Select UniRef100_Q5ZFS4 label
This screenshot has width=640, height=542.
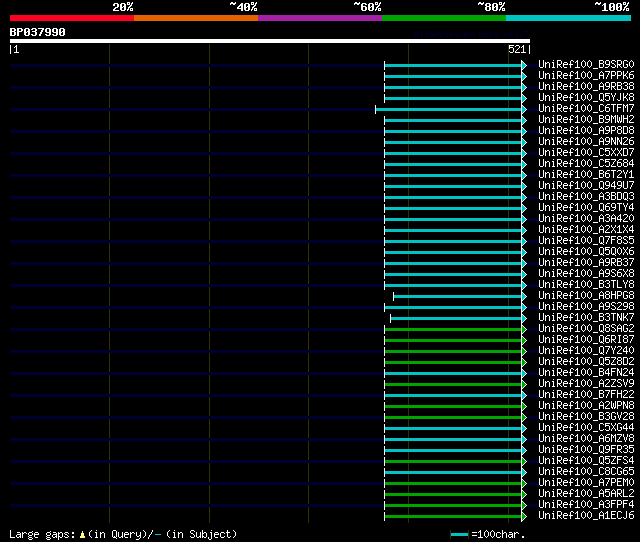(x=586, y=461)
